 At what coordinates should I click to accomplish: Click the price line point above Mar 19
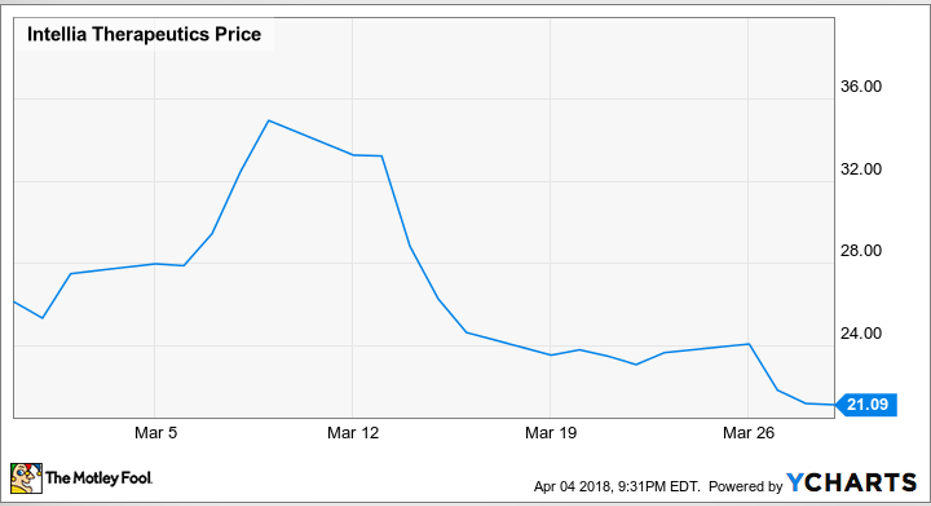point(551,355)
